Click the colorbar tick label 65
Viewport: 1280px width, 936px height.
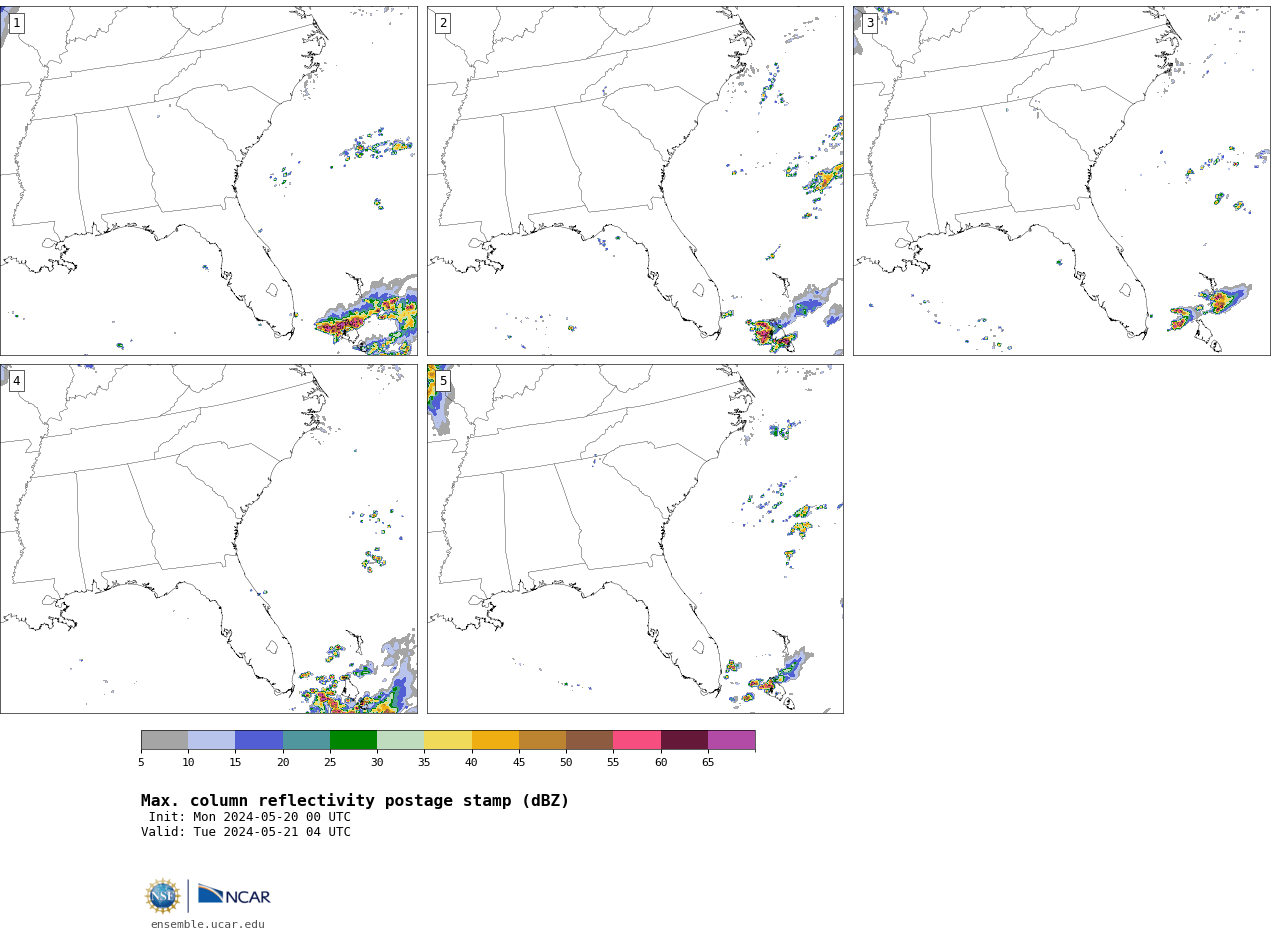point(708,763)
